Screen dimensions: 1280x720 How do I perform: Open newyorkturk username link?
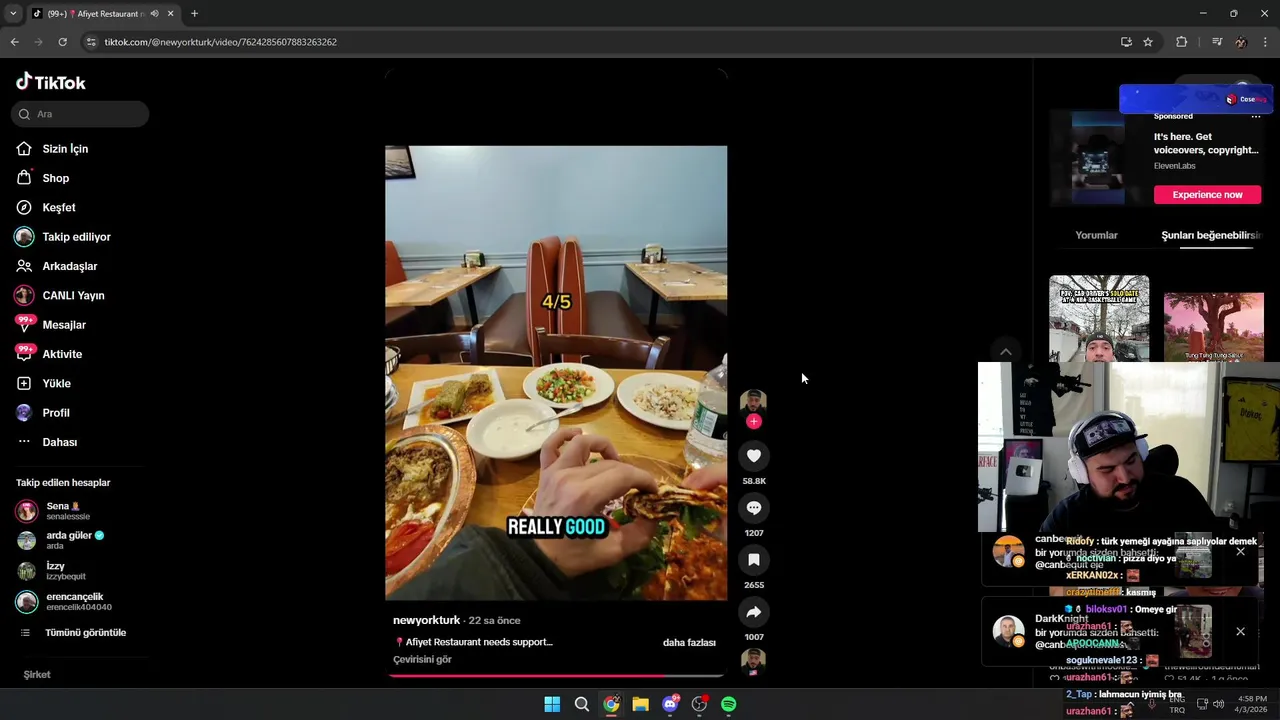427,620
